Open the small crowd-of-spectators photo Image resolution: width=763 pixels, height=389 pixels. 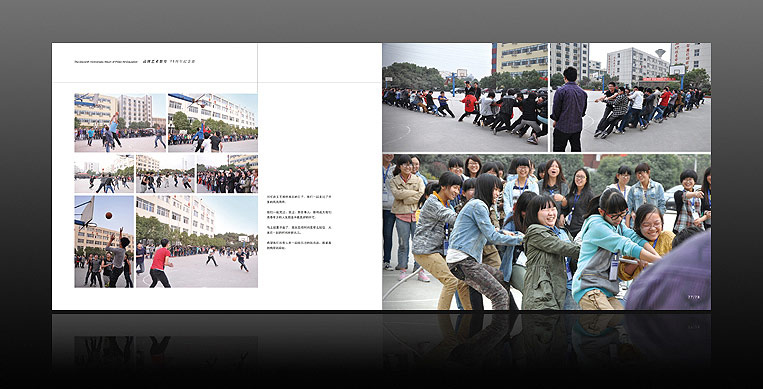227,174
